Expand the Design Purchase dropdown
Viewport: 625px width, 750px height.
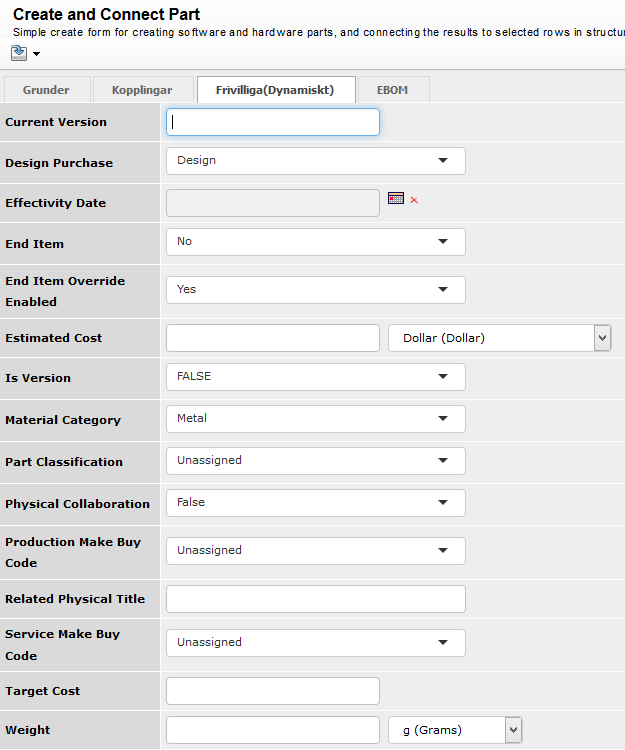pos(315,161)
